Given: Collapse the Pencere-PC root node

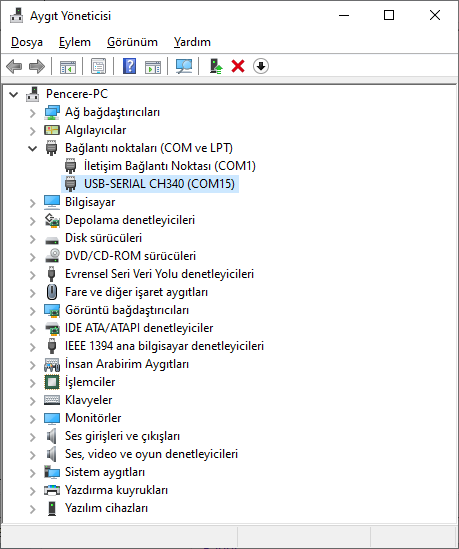Looking at the screenshot, I should point(13,95).
